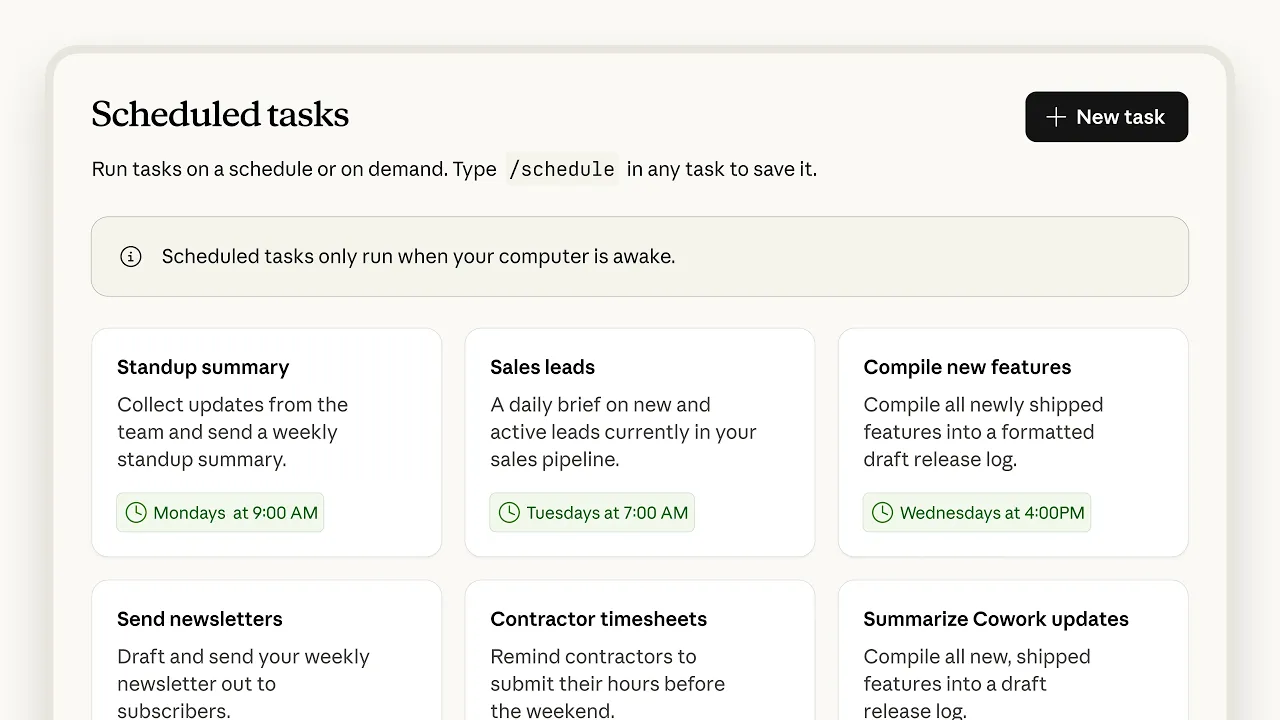Open the Compile new features task card
Screen dimensions: 1280x720
click(x=1012, y=442)
